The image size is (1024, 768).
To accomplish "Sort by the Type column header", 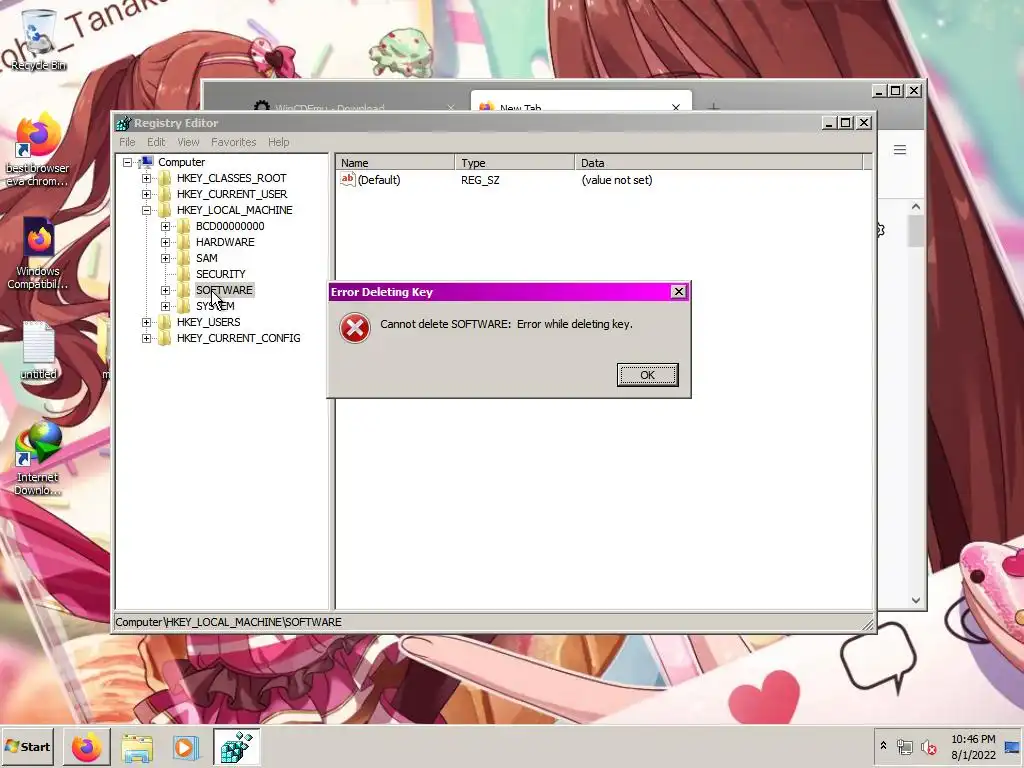I will pos(515,163).
